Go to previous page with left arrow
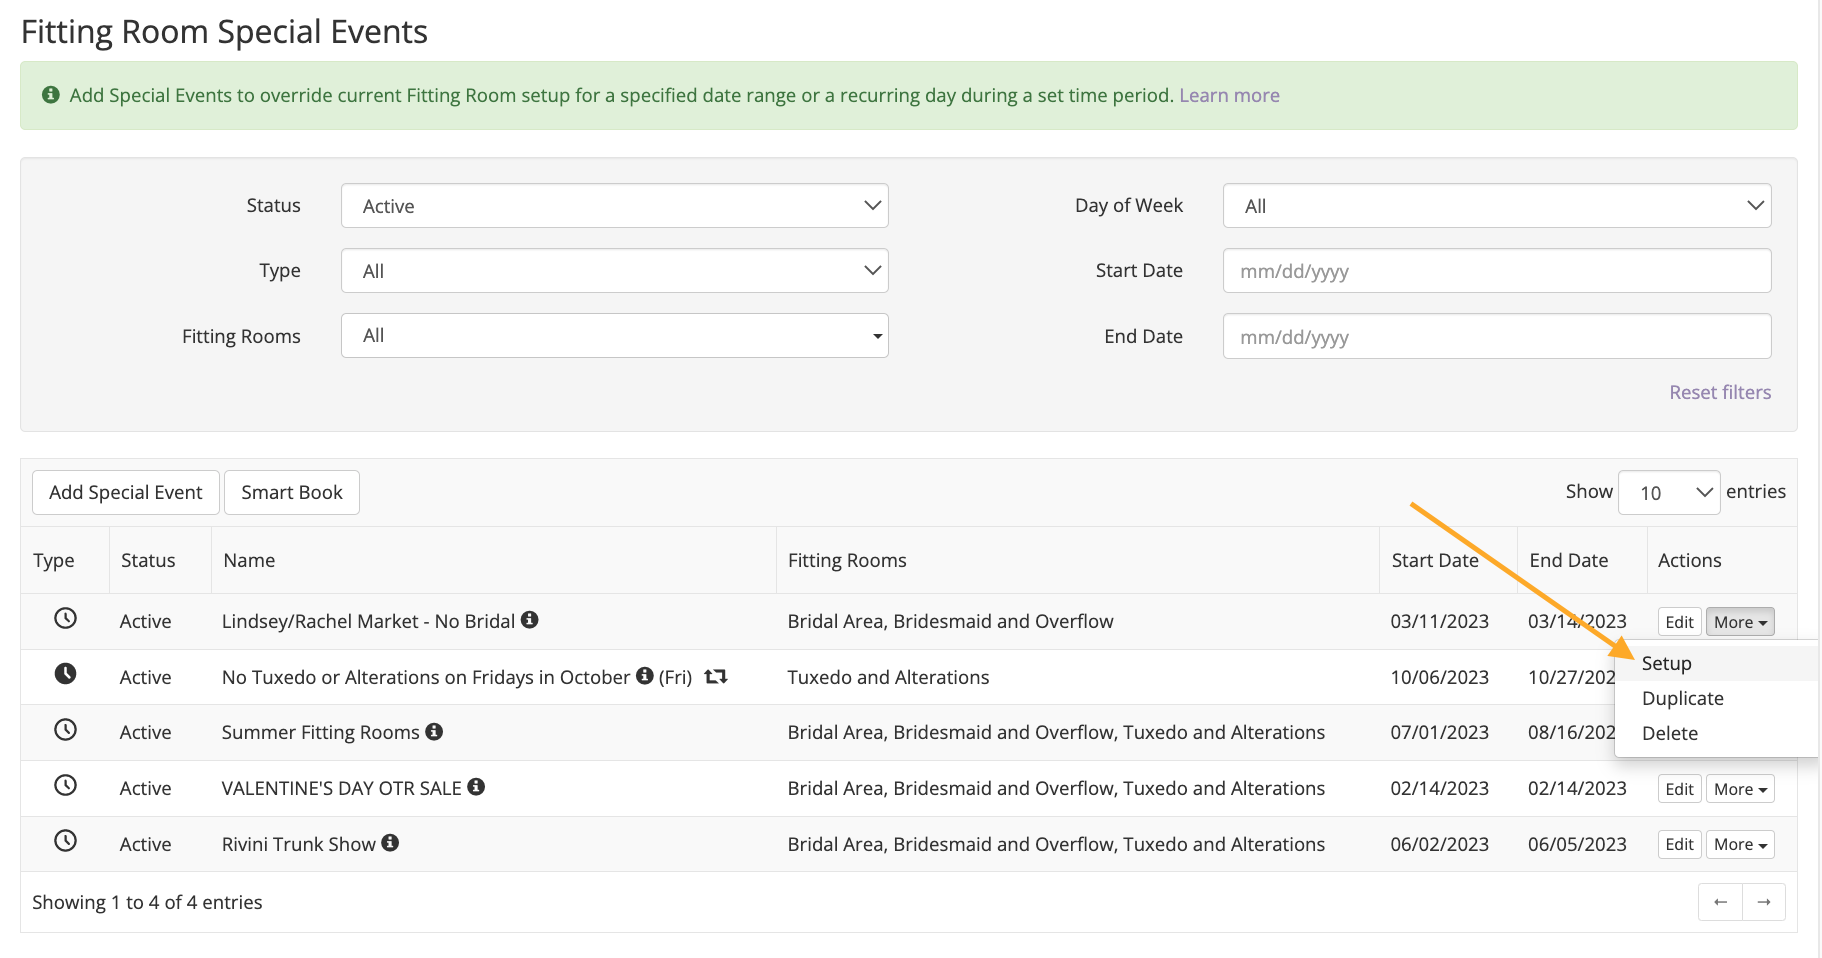 (x=1720, y=902)
